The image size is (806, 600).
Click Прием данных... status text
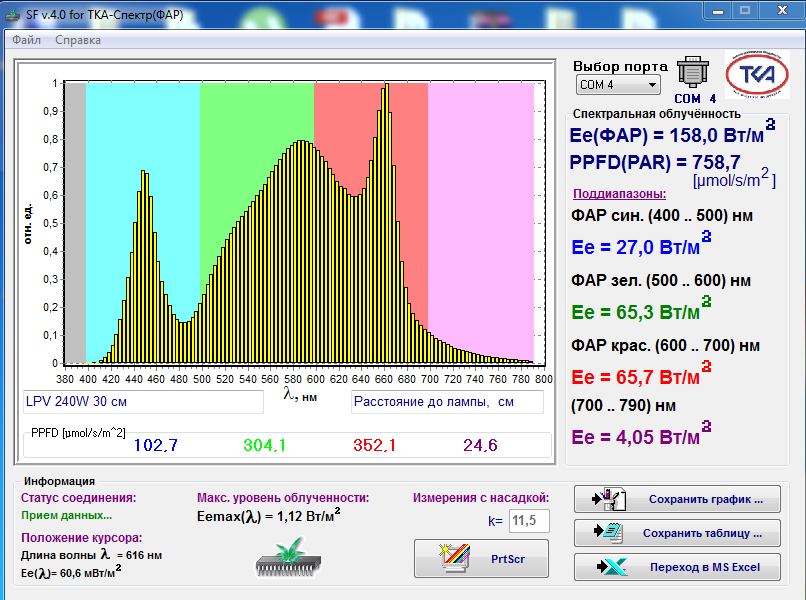point(66,515)
